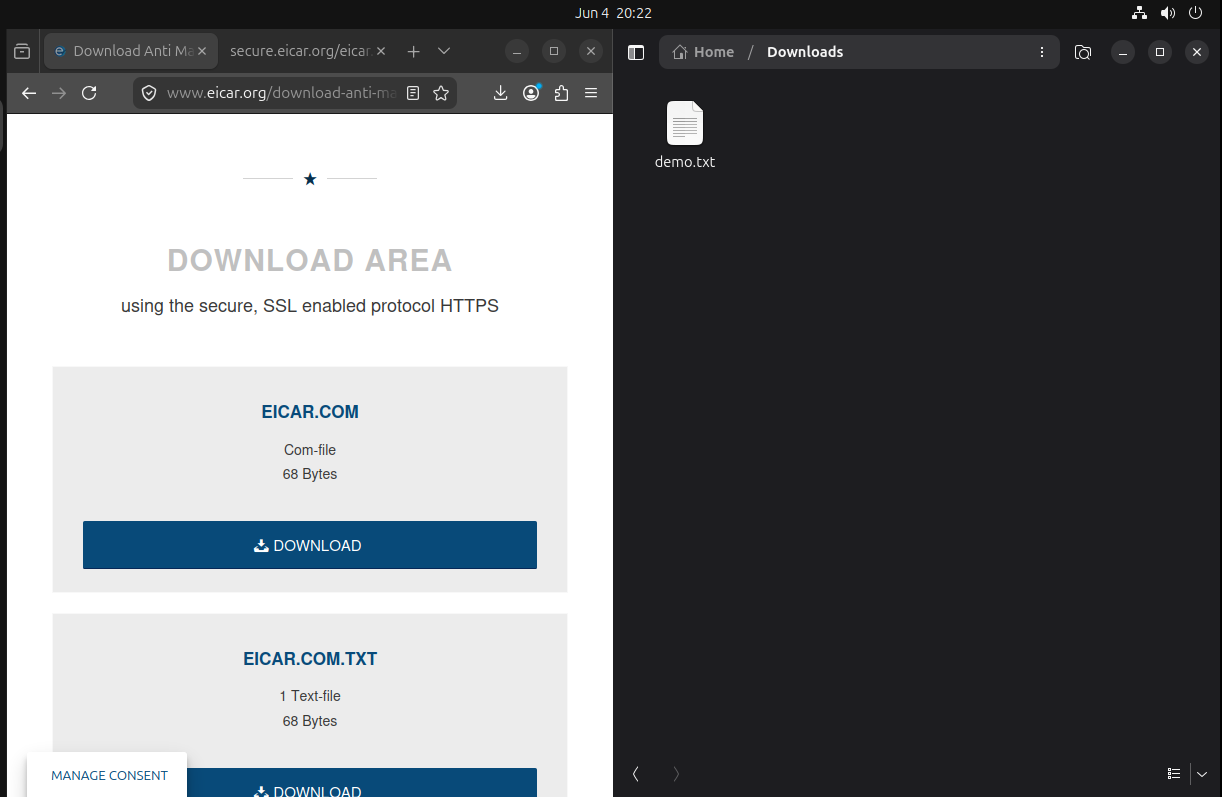Open the Manage Consent panel

point(109,775)
